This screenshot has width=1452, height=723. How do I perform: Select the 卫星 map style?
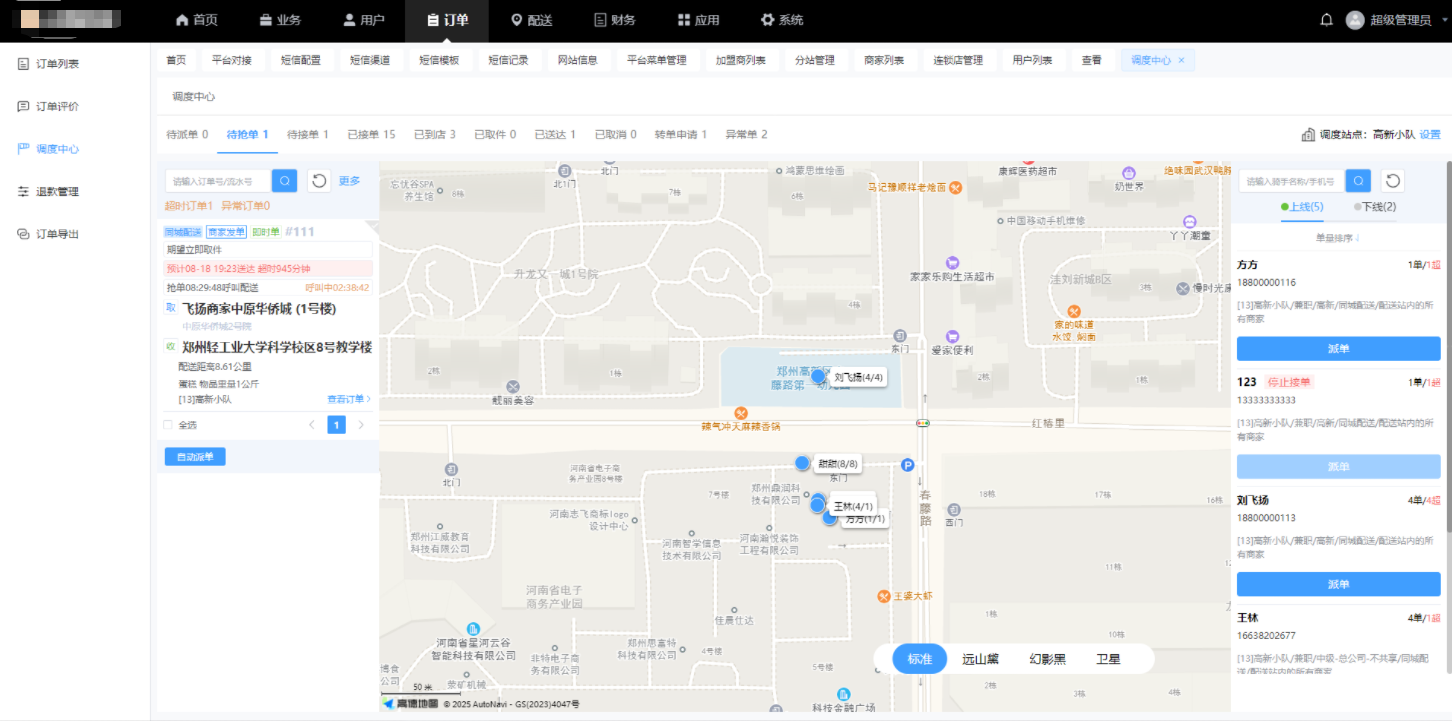(1108, 659)
